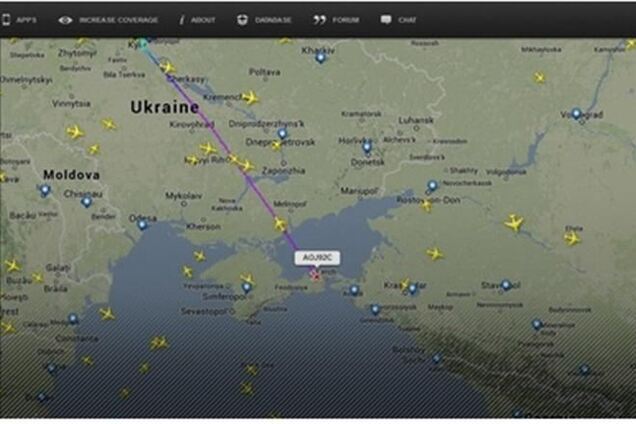Click the flight callsign label popup

317,258
